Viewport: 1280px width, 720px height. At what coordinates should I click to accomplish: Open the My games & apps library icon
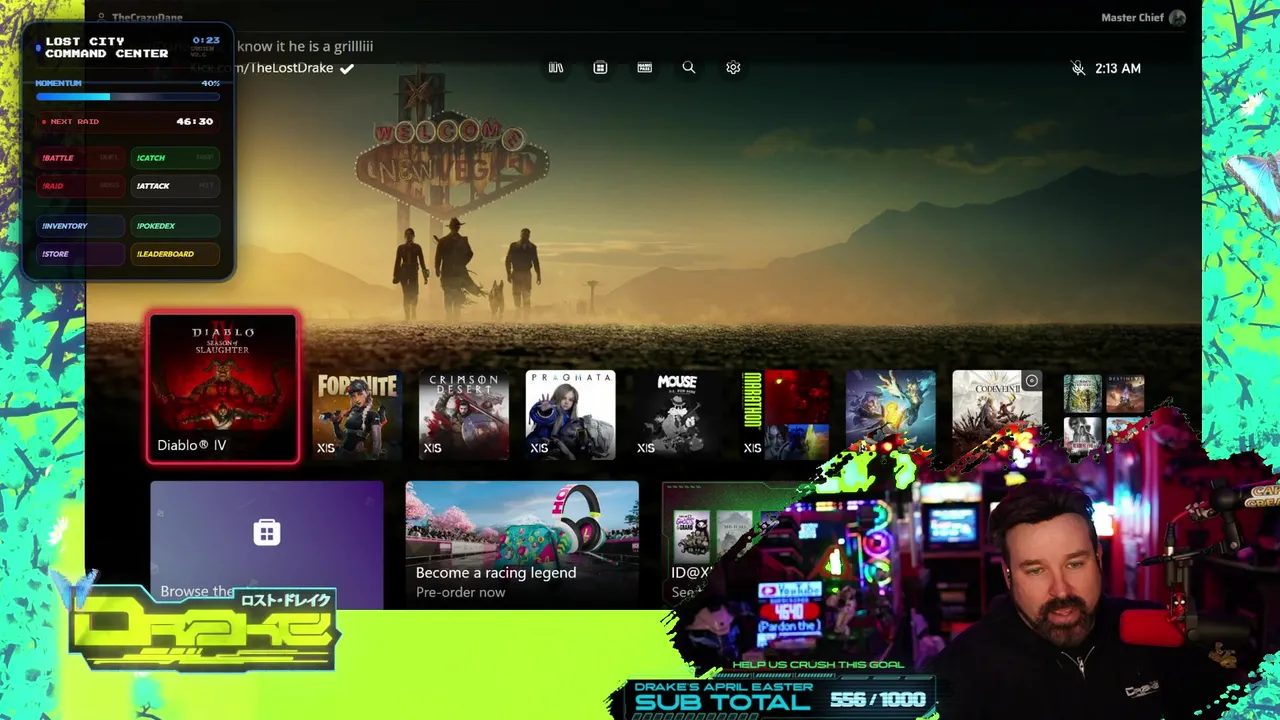tap(556, 68)
